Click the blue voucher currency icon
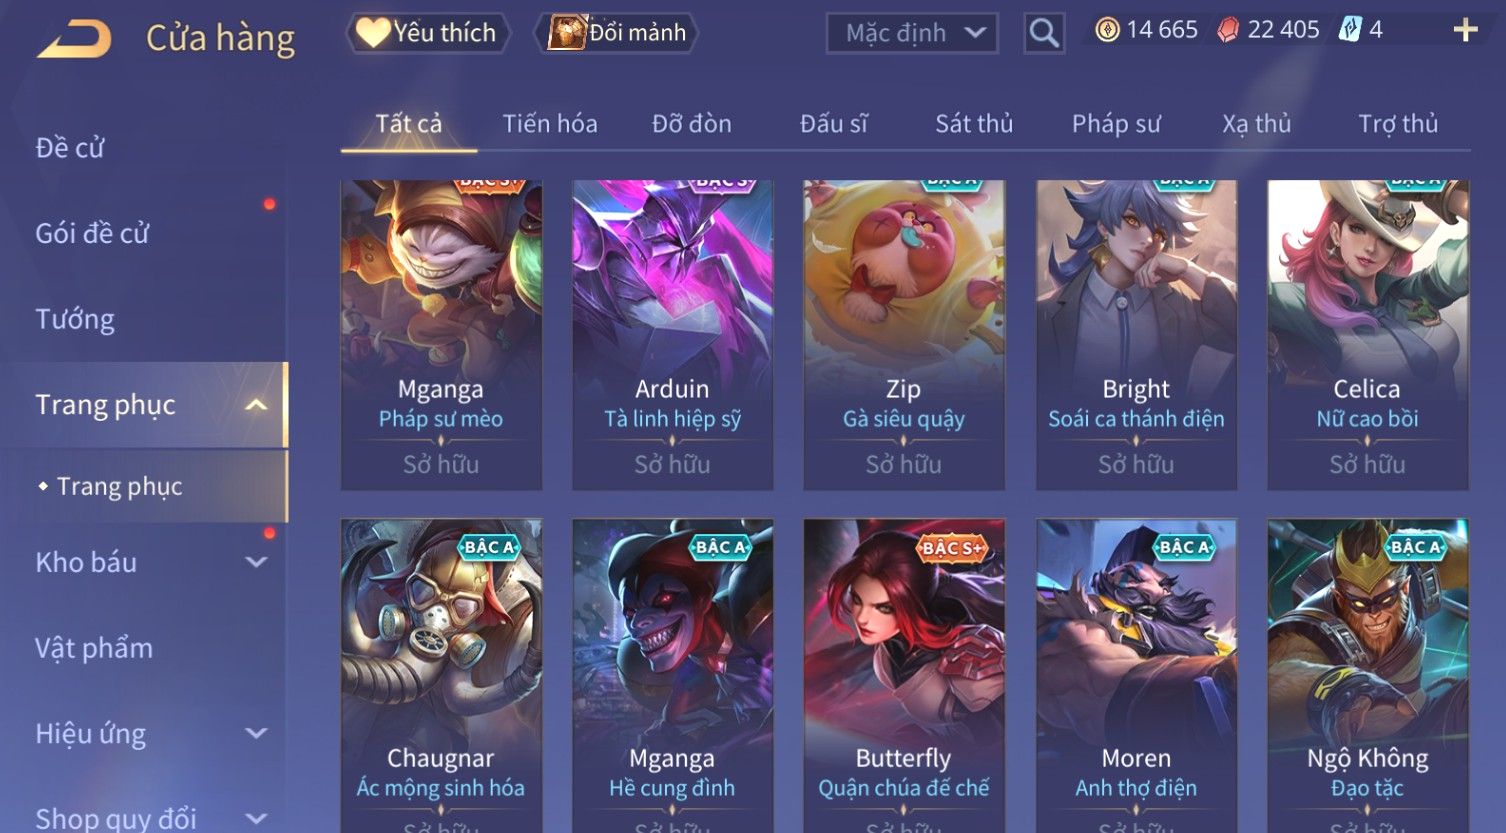1506x833 pixels. click(1350, 30)
